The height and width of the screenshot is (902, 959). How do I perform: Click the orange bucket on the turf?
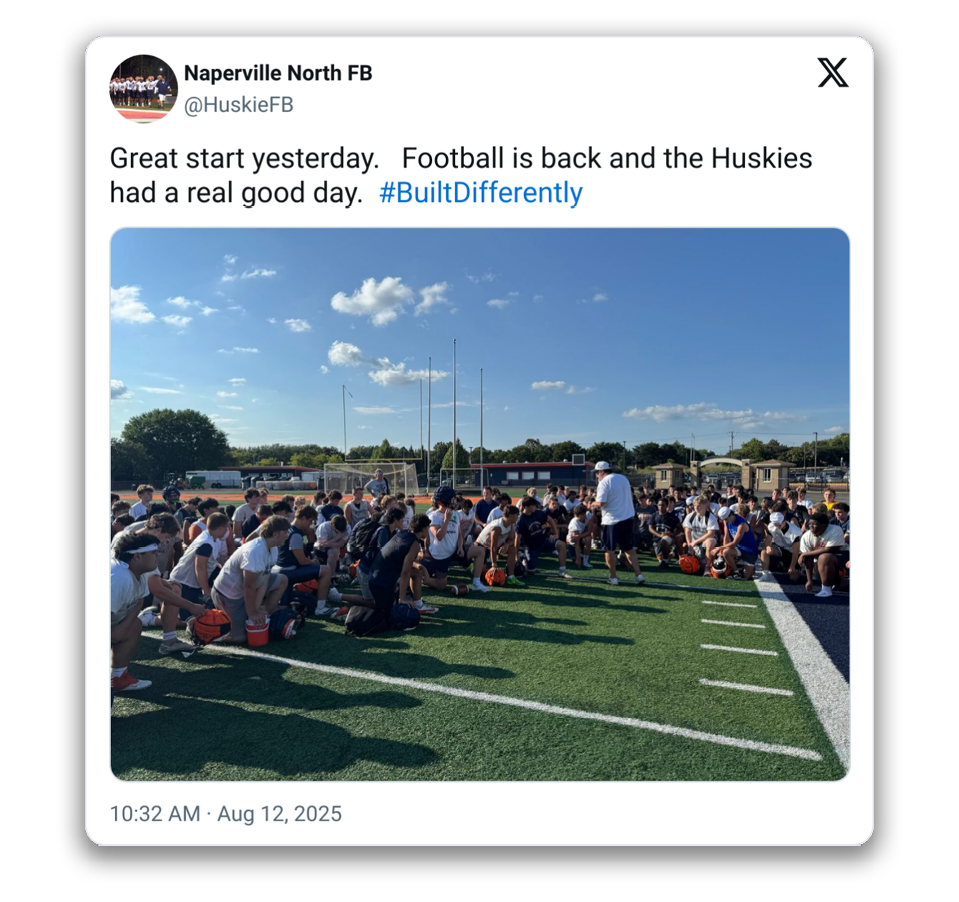257,632
